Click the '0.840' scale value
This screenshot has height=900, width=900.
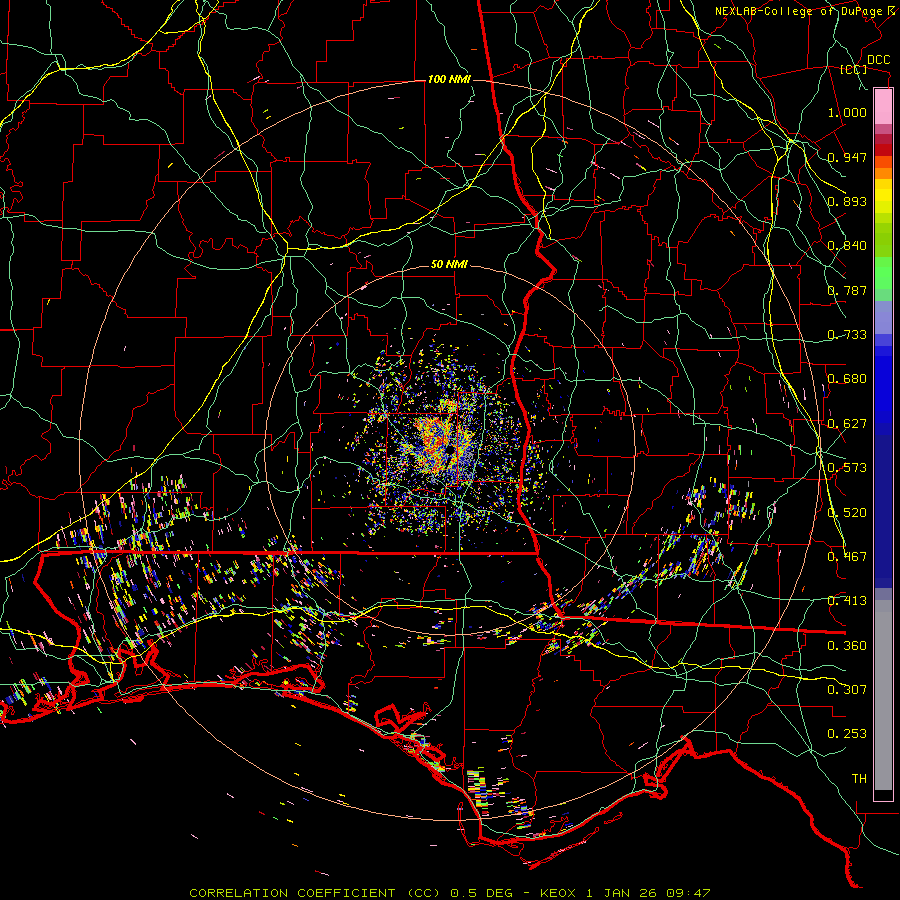847,246
